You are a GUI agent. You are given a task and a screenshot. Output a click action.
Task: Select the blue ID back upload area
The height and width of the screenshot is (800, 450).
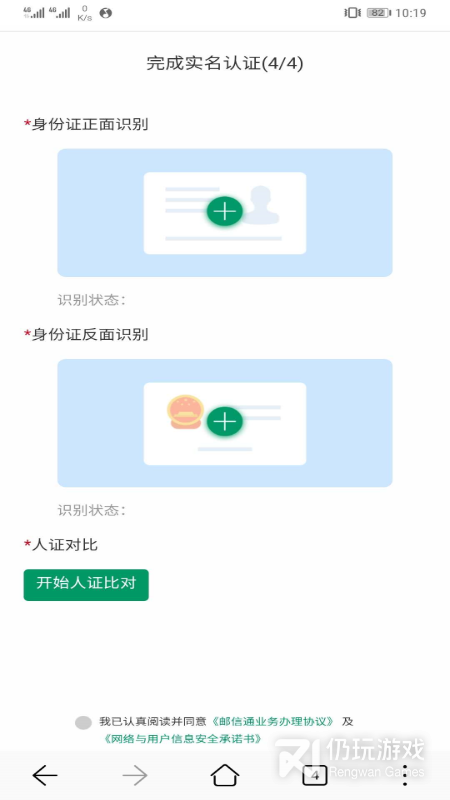[225, 423]
